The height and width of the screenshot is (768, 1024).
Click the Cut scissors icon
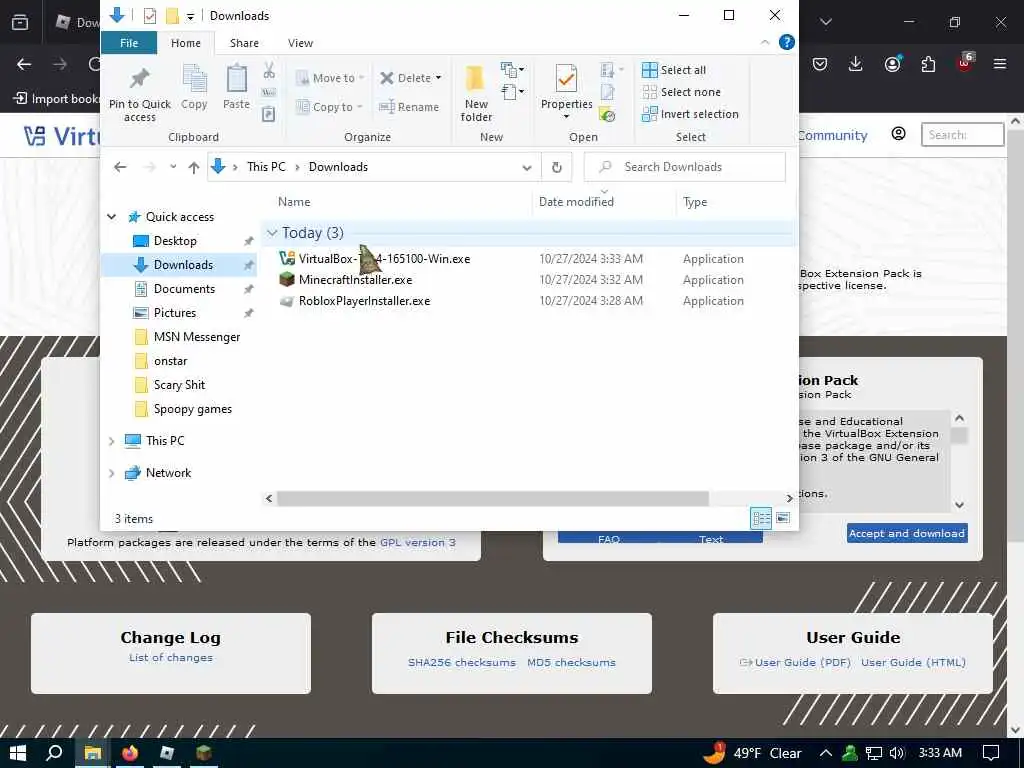pyautogui.click(x=268, y=70)
